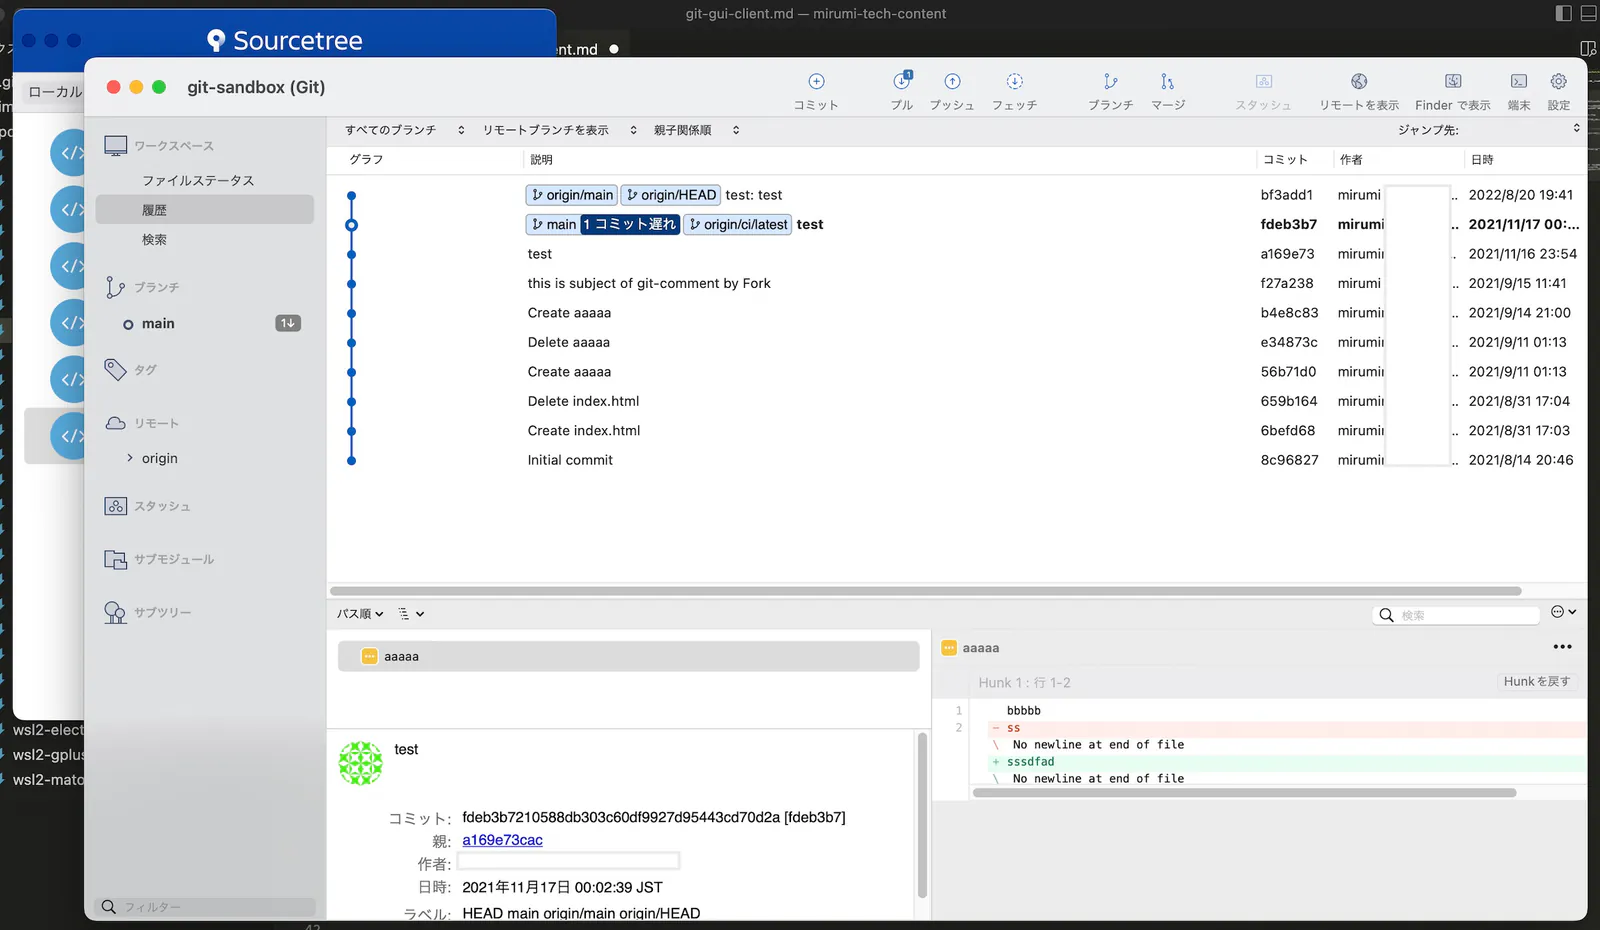This screenshot has width=1600, height=930.
Task: Click the commit list horizontal scrollbar
Action: click(x=925, y=591)
